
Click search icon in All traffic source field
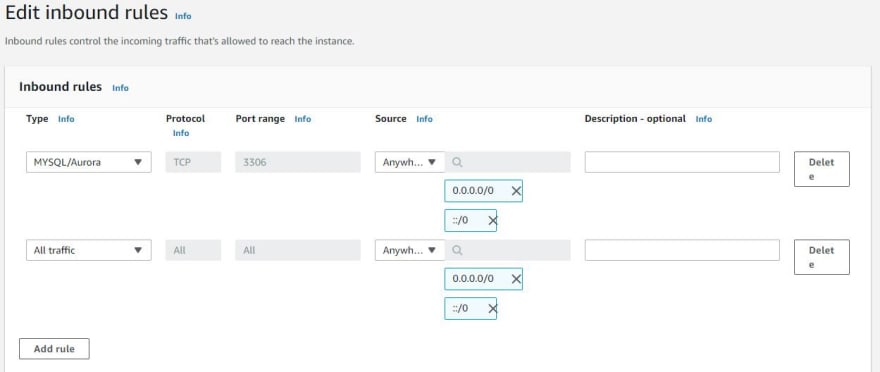tap(457, 250)
